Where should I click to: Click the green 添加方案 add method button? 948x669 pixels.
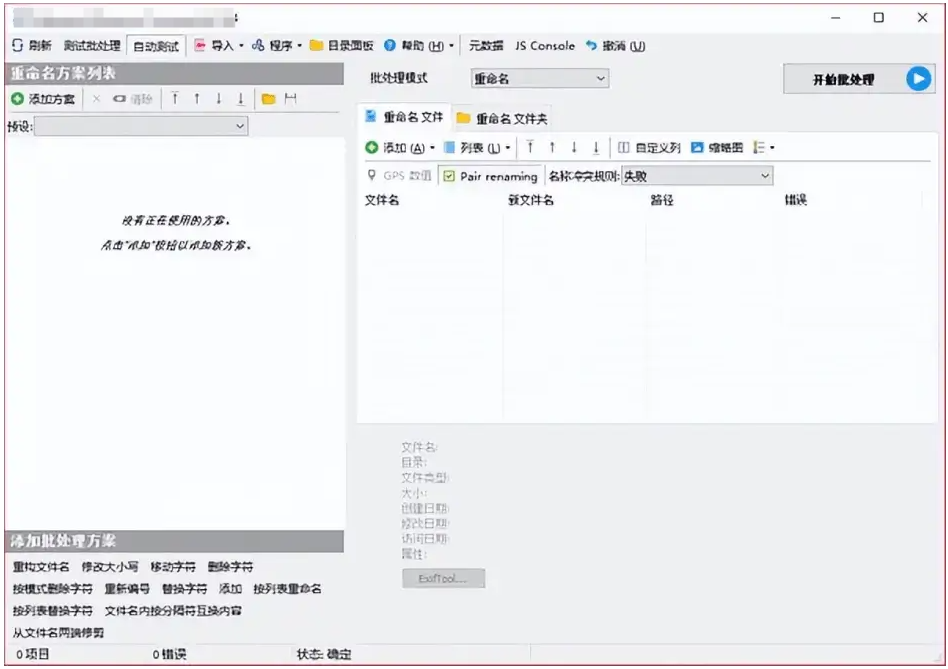(x=43, y=99)
